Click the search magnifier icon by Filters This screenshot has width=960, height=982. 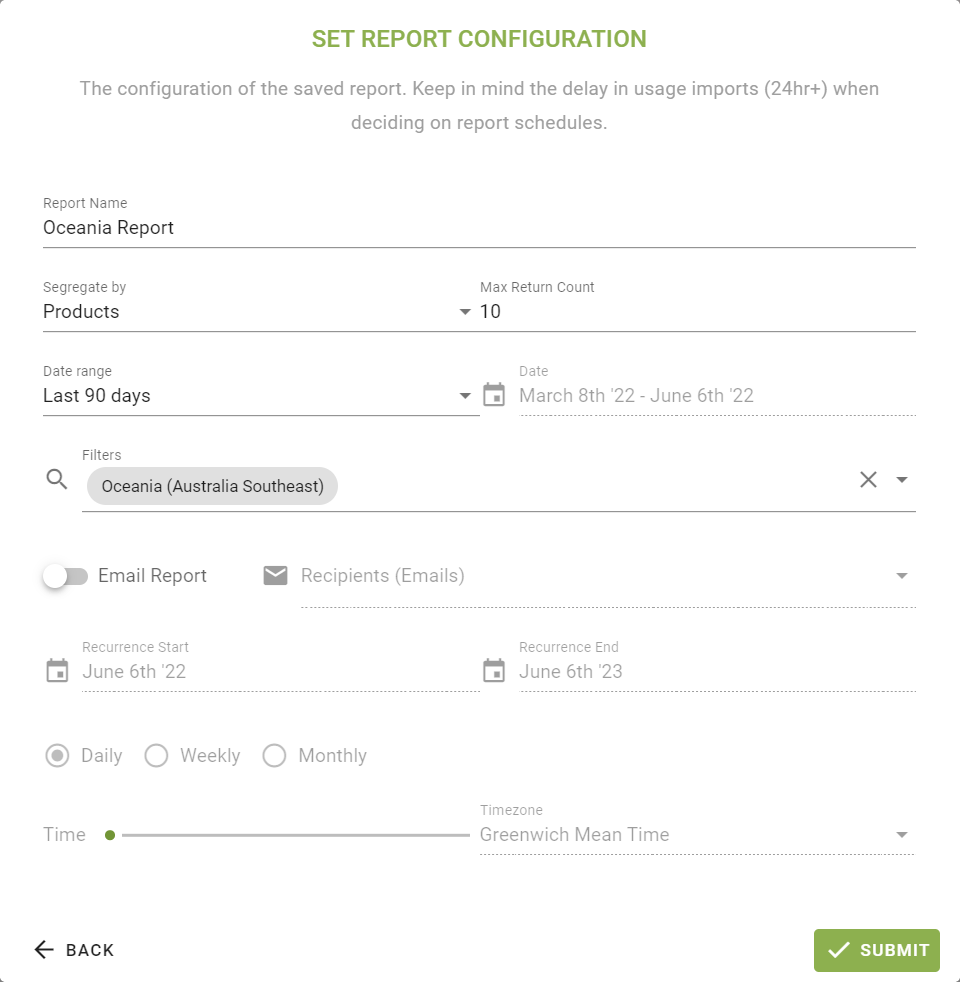[x=57, y=479]
